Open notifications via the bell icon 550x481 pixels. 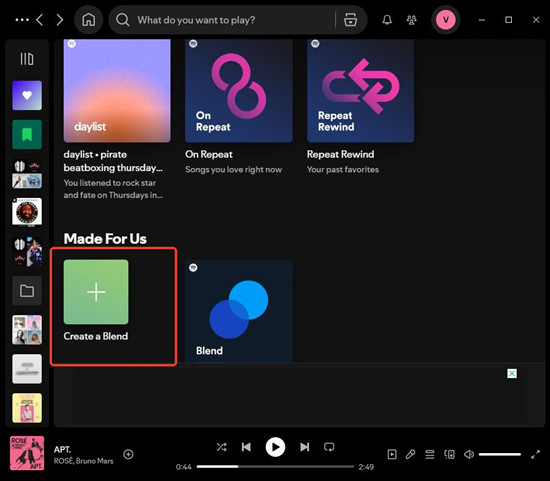387,20
